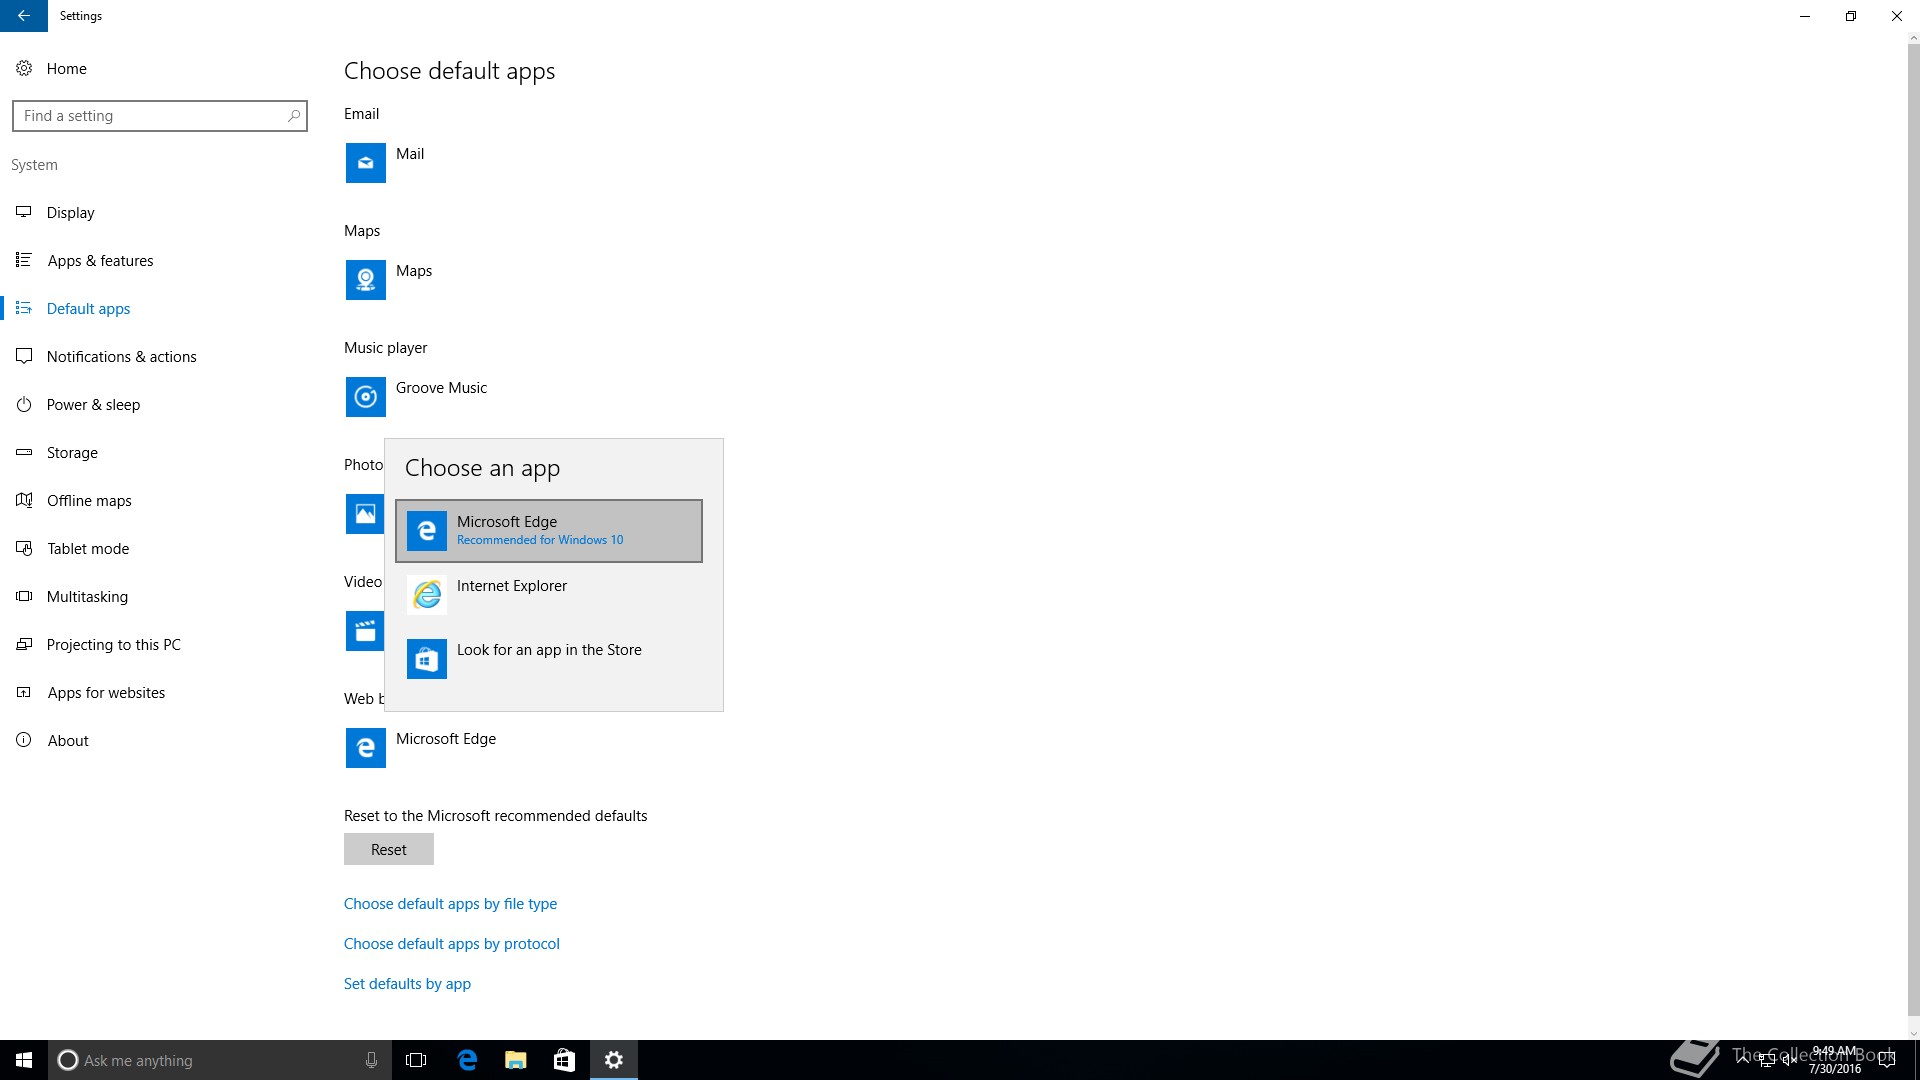Click Groove Music default music player
1920x1080 pixels.
(441, 387)
